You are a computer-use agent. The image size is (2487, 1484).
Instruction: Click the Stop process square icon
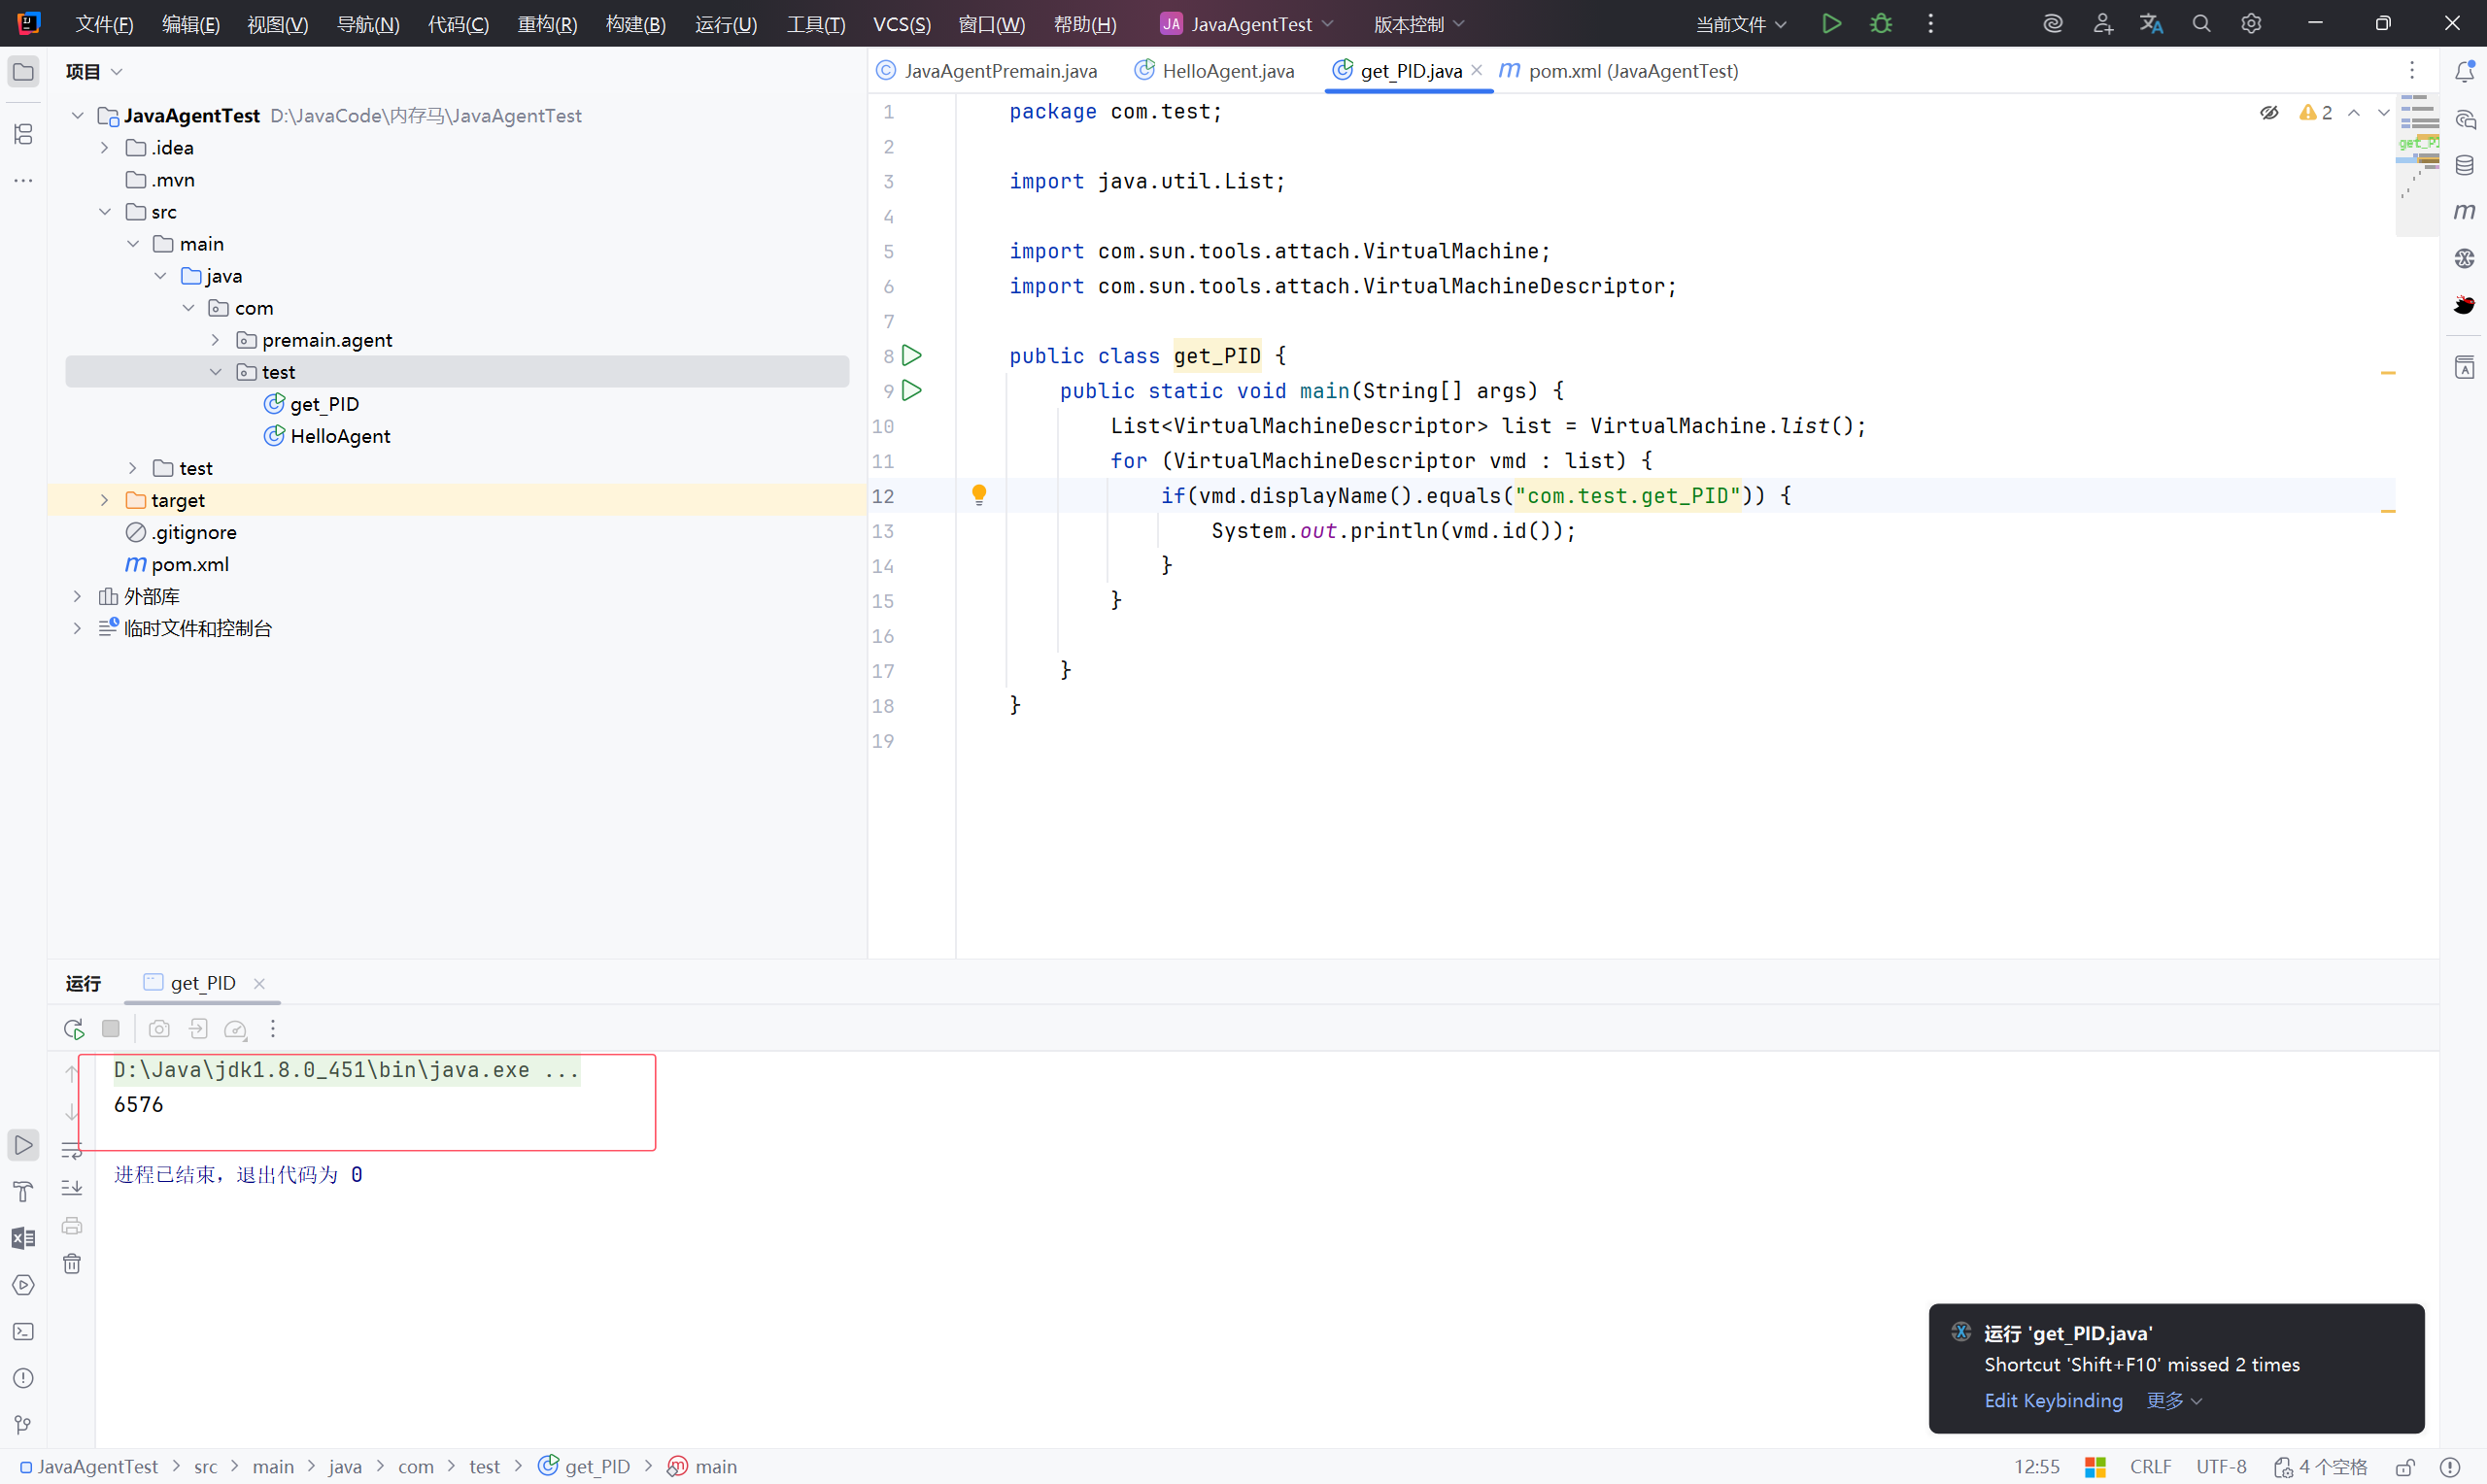tap(111, 1028)
